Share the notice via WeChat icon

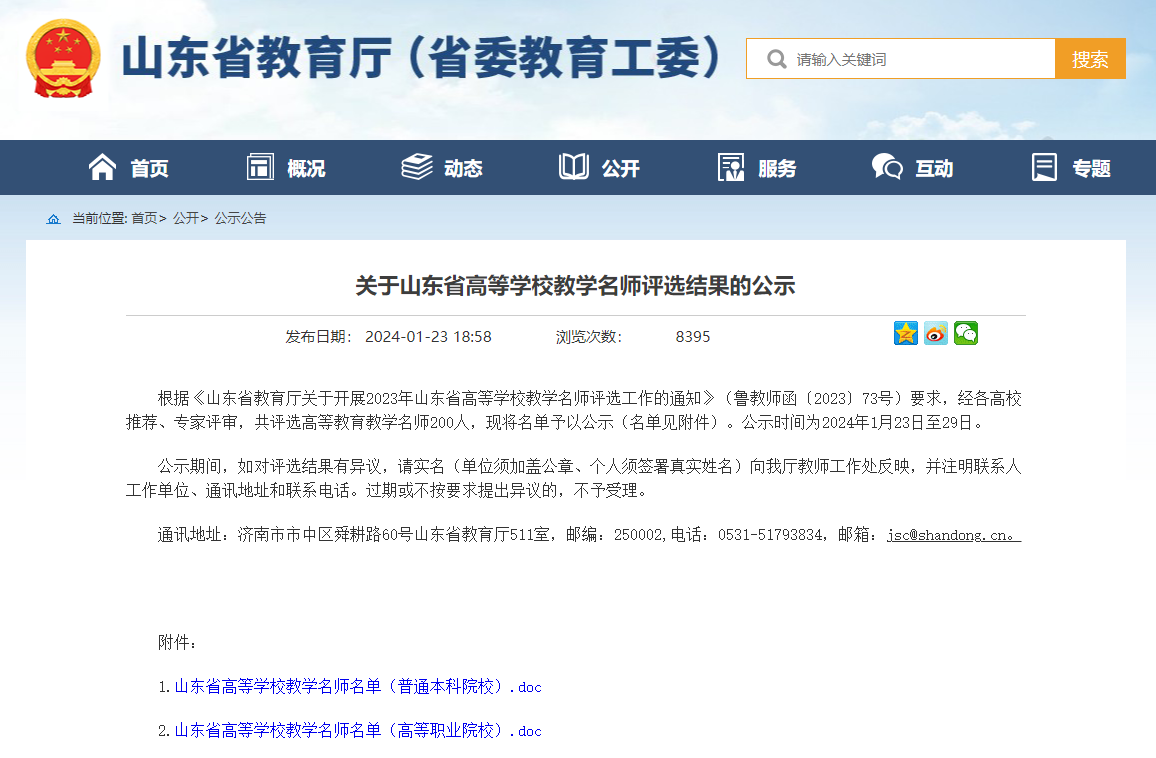(x=966, y=334)
